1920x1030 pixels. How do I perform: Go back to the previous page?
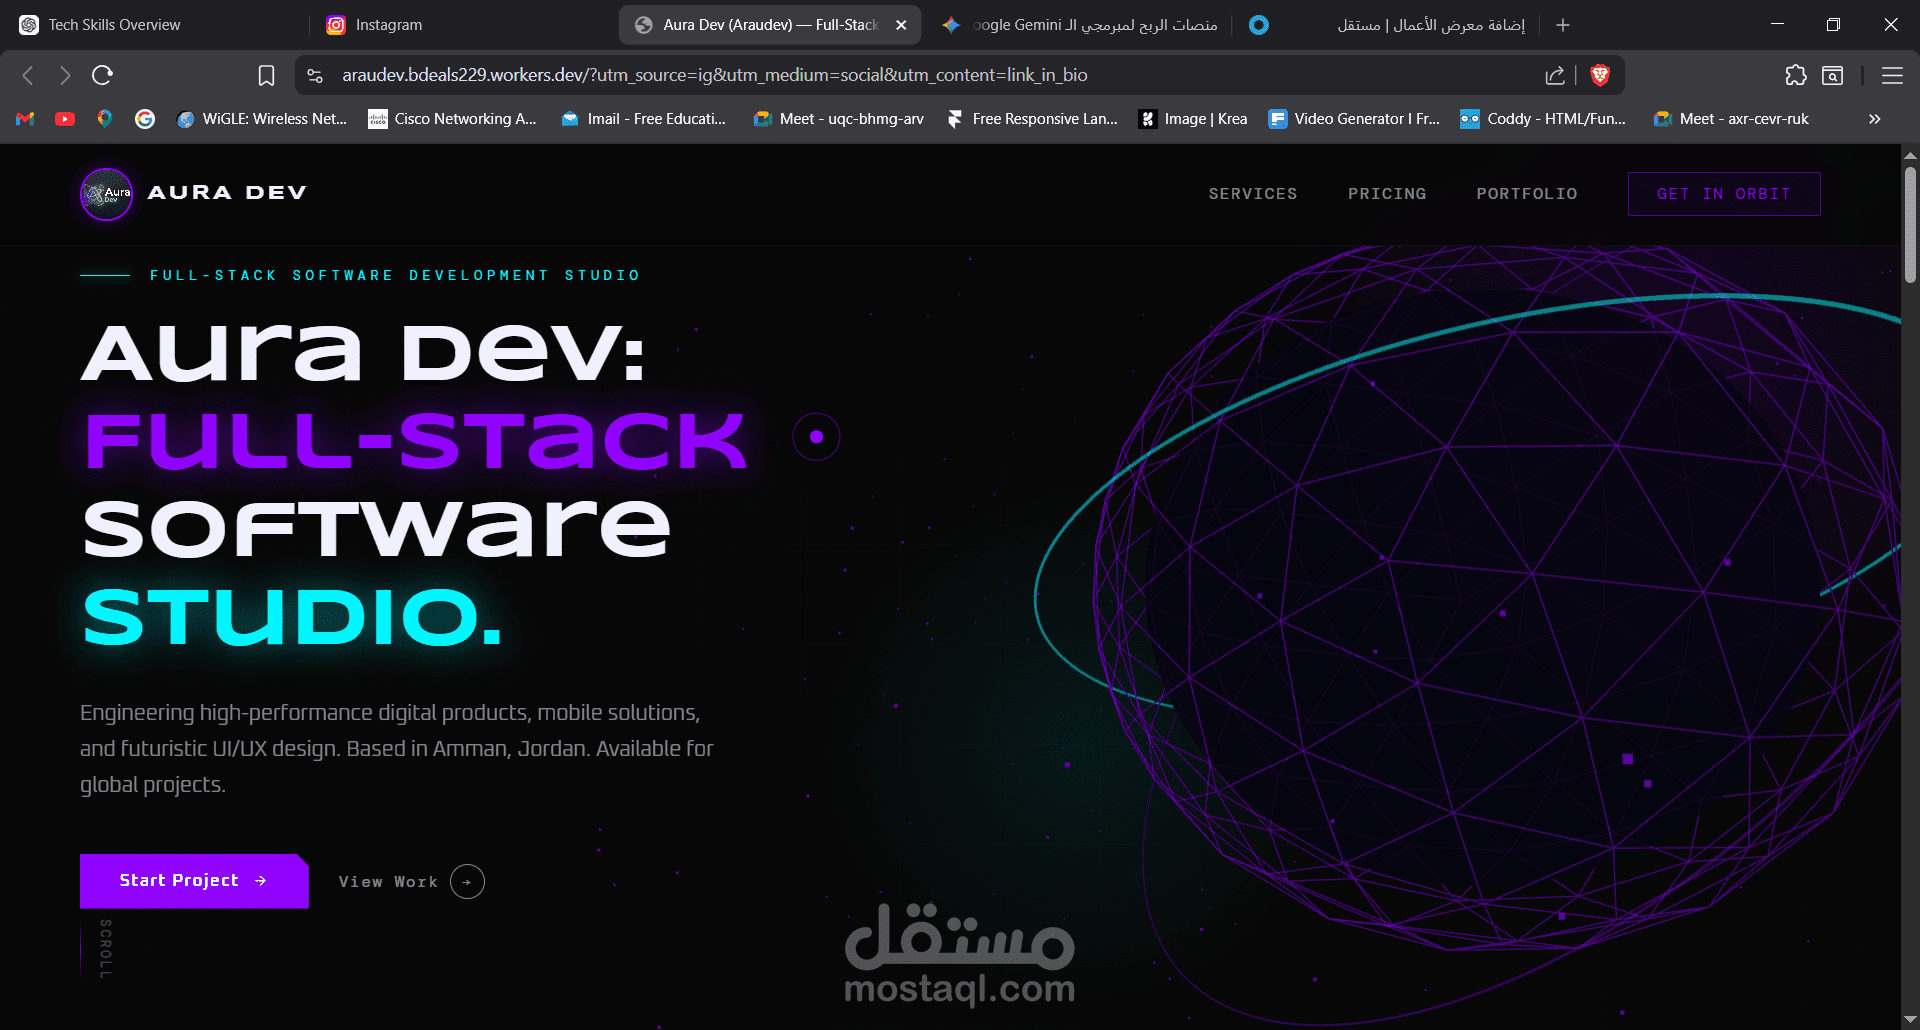[28, 75]
